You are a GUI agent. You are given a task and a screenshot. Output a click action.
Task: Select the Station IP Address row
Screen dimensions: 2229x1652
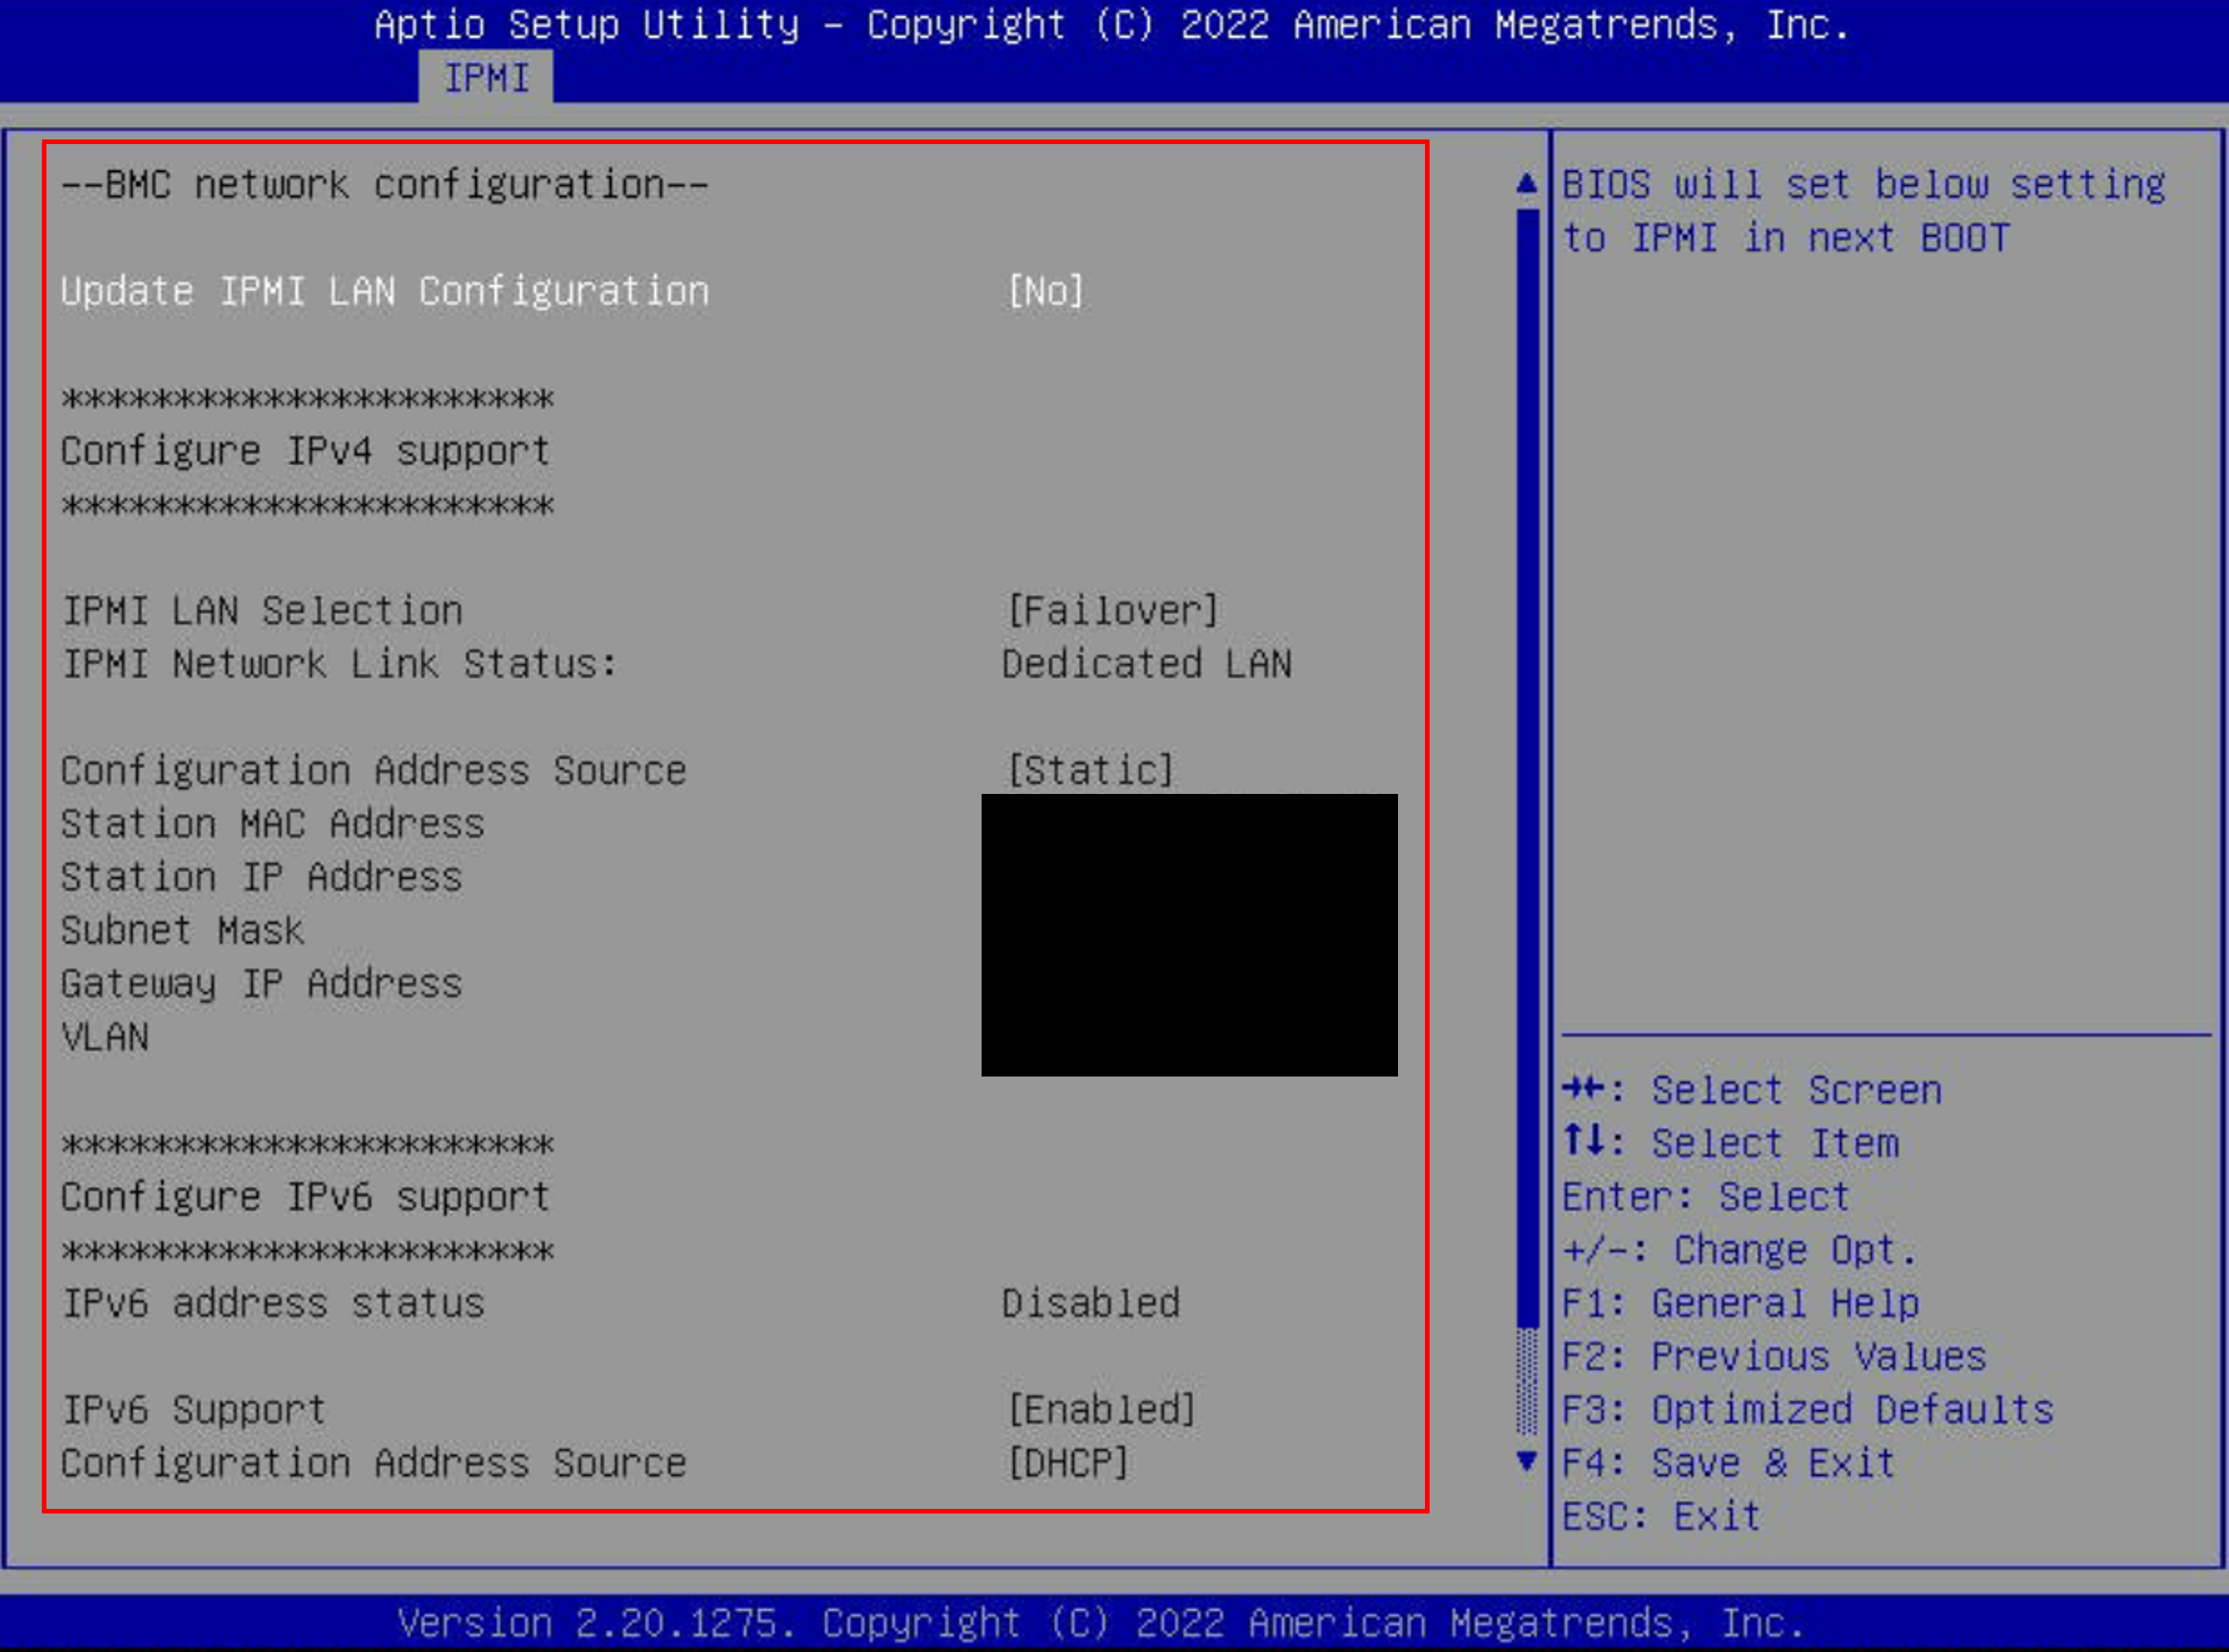(262, 877)
